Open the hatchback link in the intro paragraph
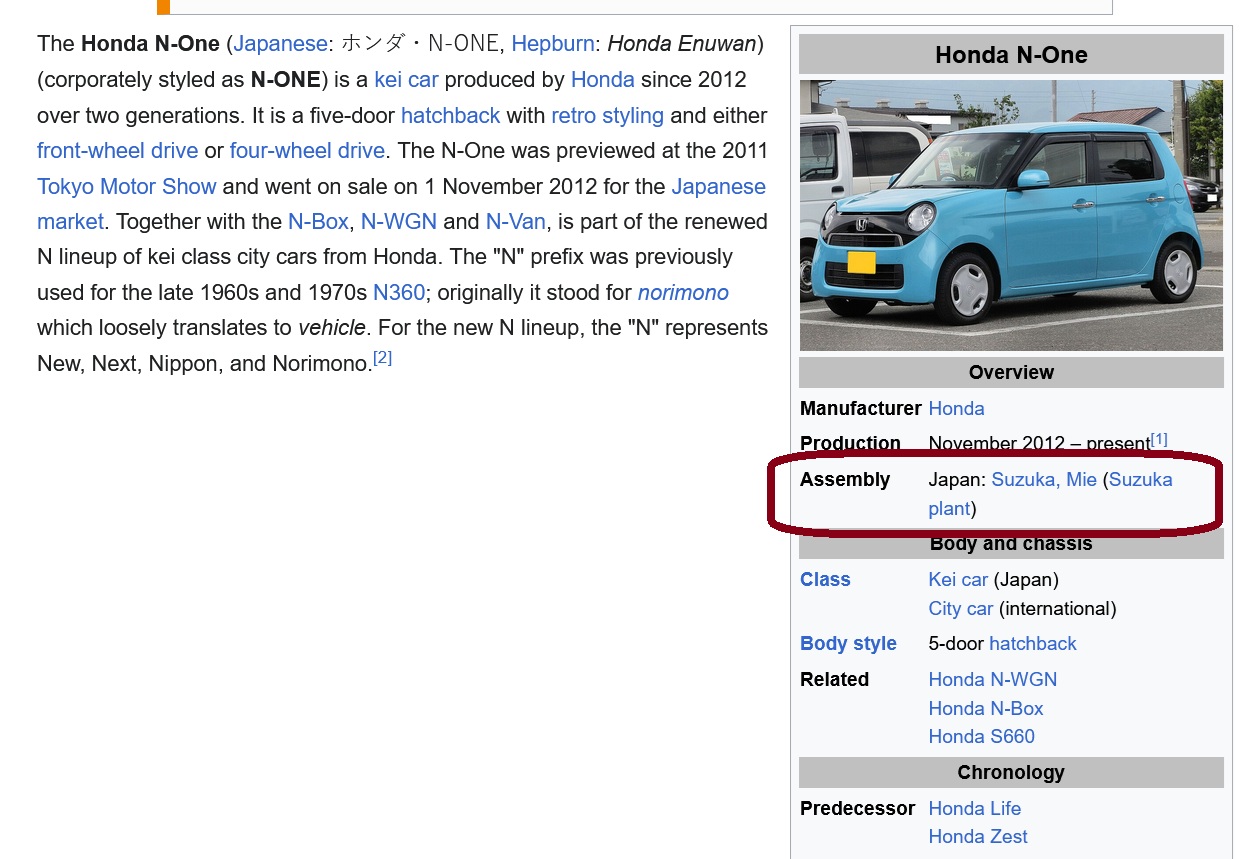1251x859 pixels. pyautogui.click(x=450, y=115)
